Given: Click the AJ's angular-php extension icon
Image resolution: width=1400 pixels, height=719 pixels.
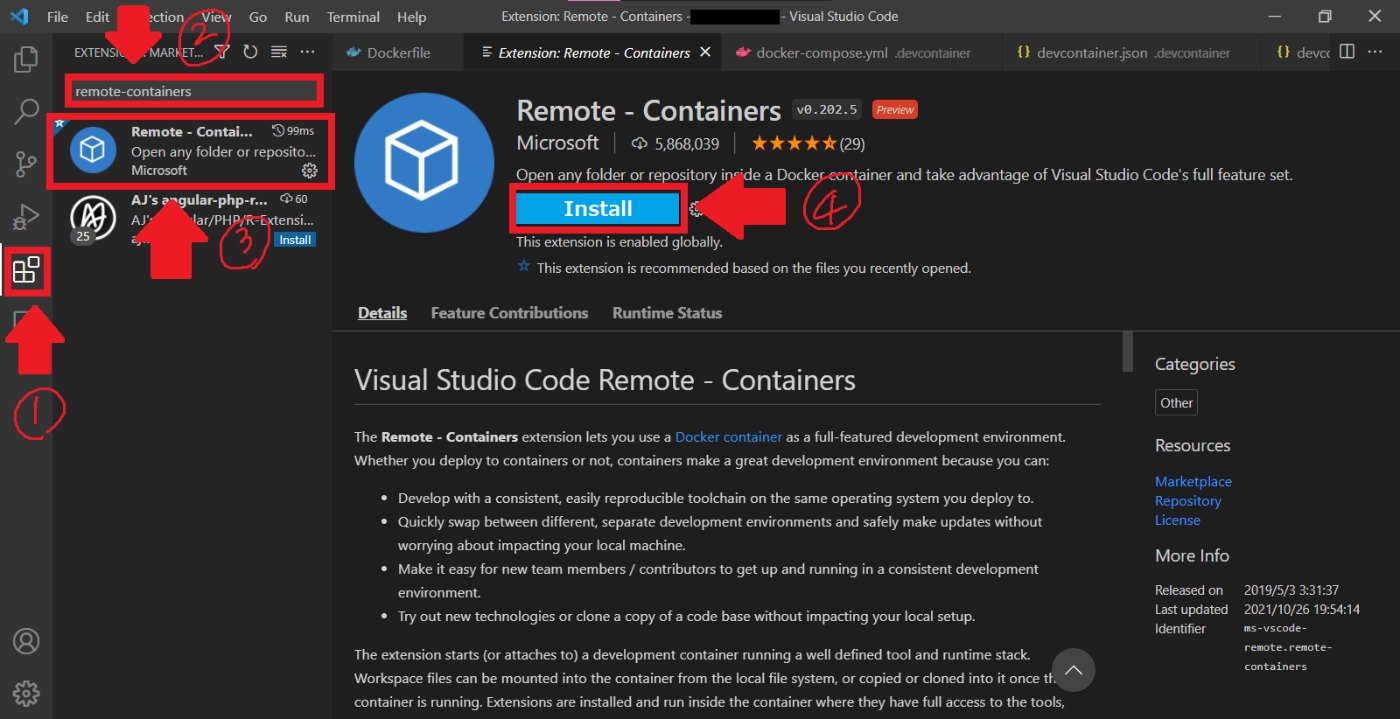Looking at the screenshot, I should tap(92, 216).
